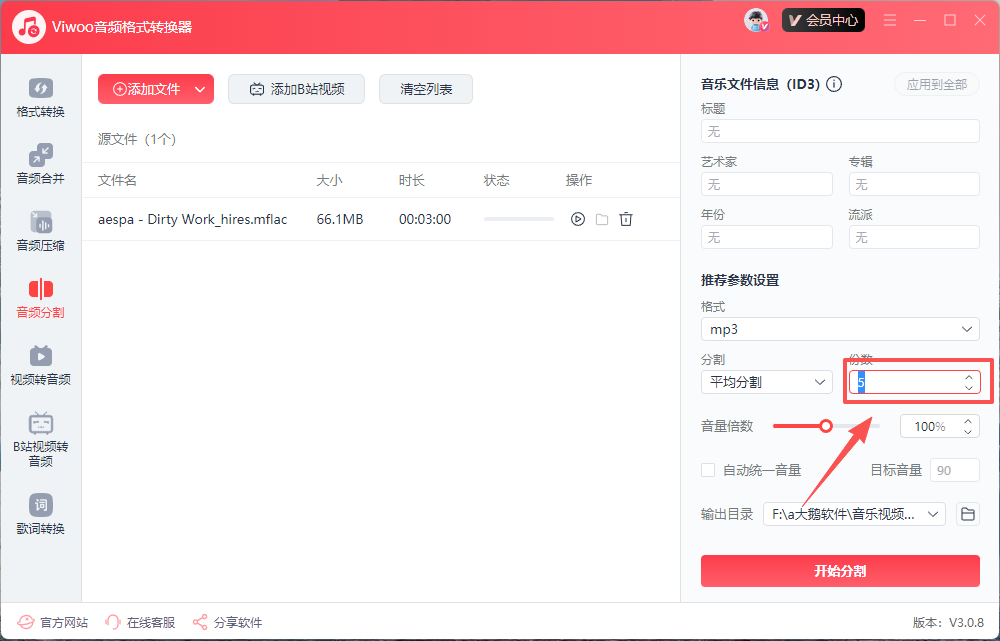Click the 开始分割 start button
The height and width of the screenshot is (641, 1000).
click(840, 571)
